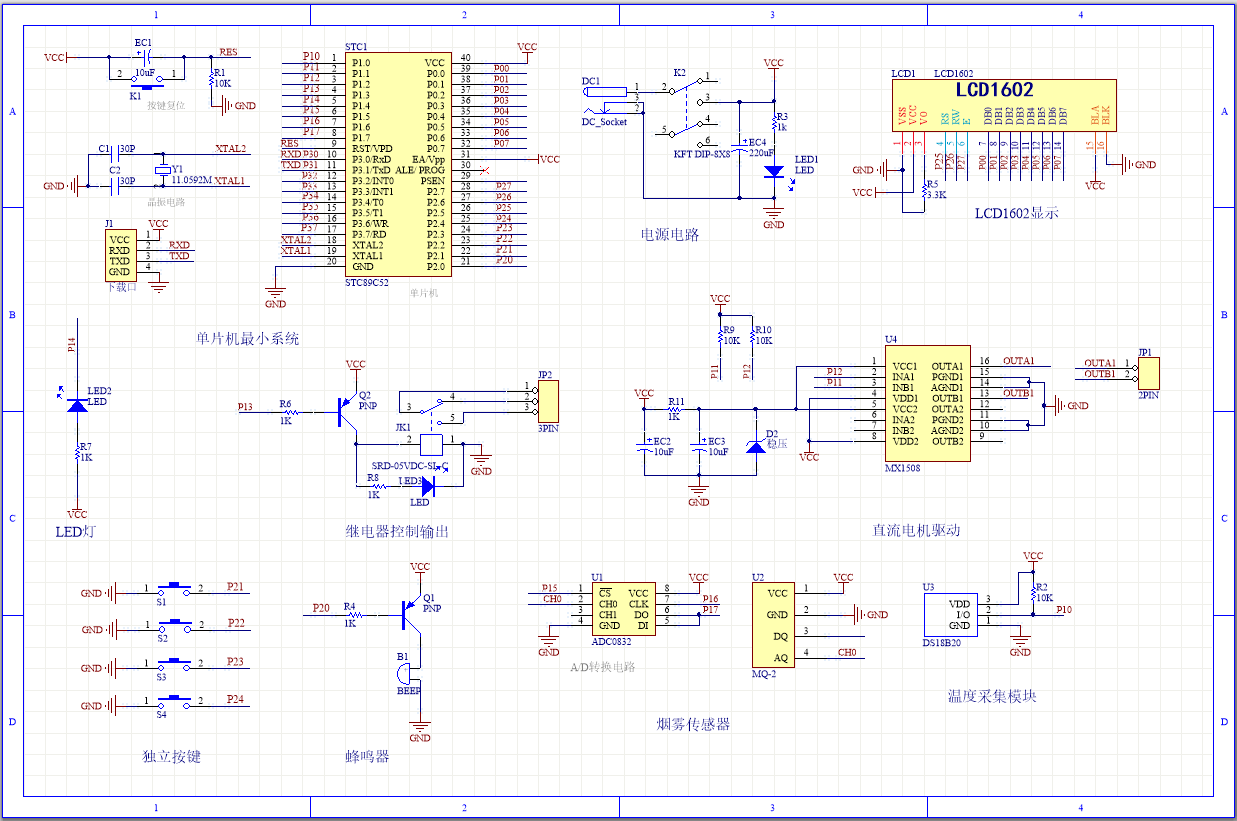Click the crystal oscillator Y1 symbol
The height and width of the screenshot is (821, 1237).
[x=164, y=171]
